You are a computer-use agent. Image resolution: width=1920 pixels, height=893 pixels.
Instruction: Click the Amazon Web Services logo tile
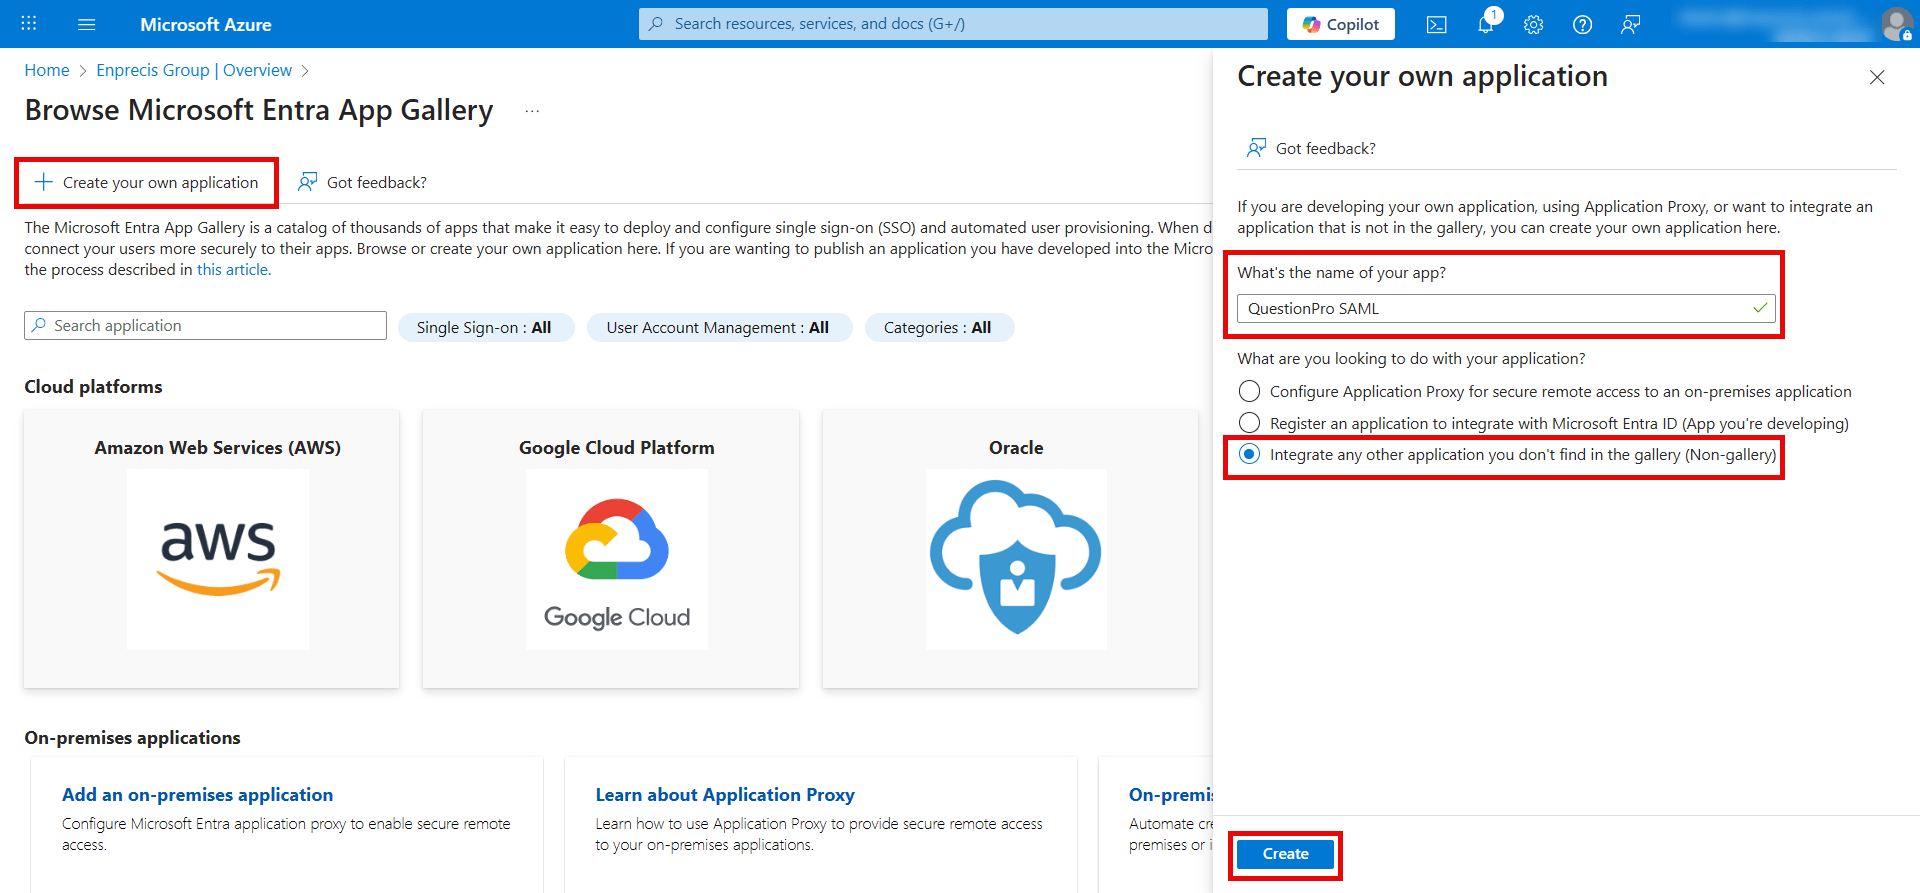click(x=218, y=559)
